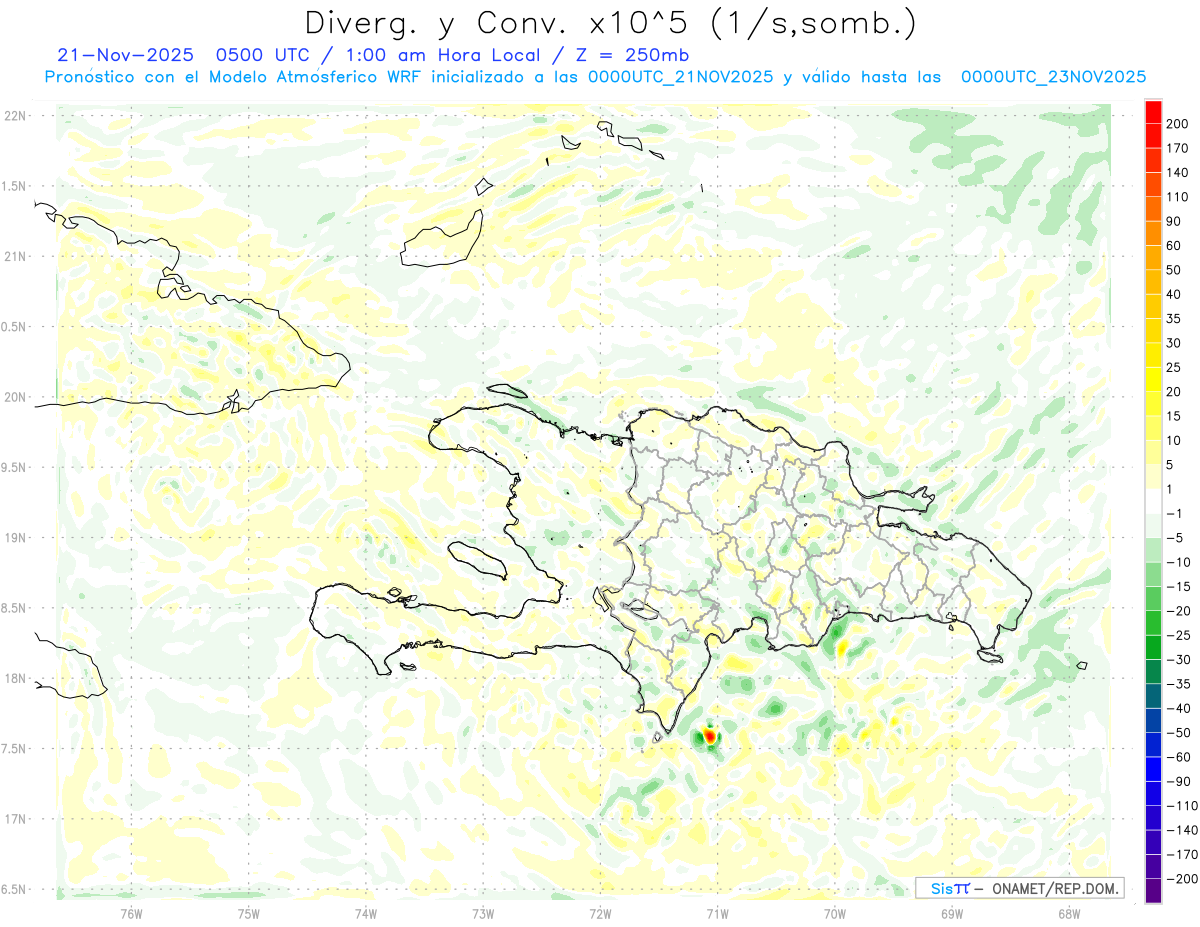Click the '20N' latitude label

coord(14,397)
